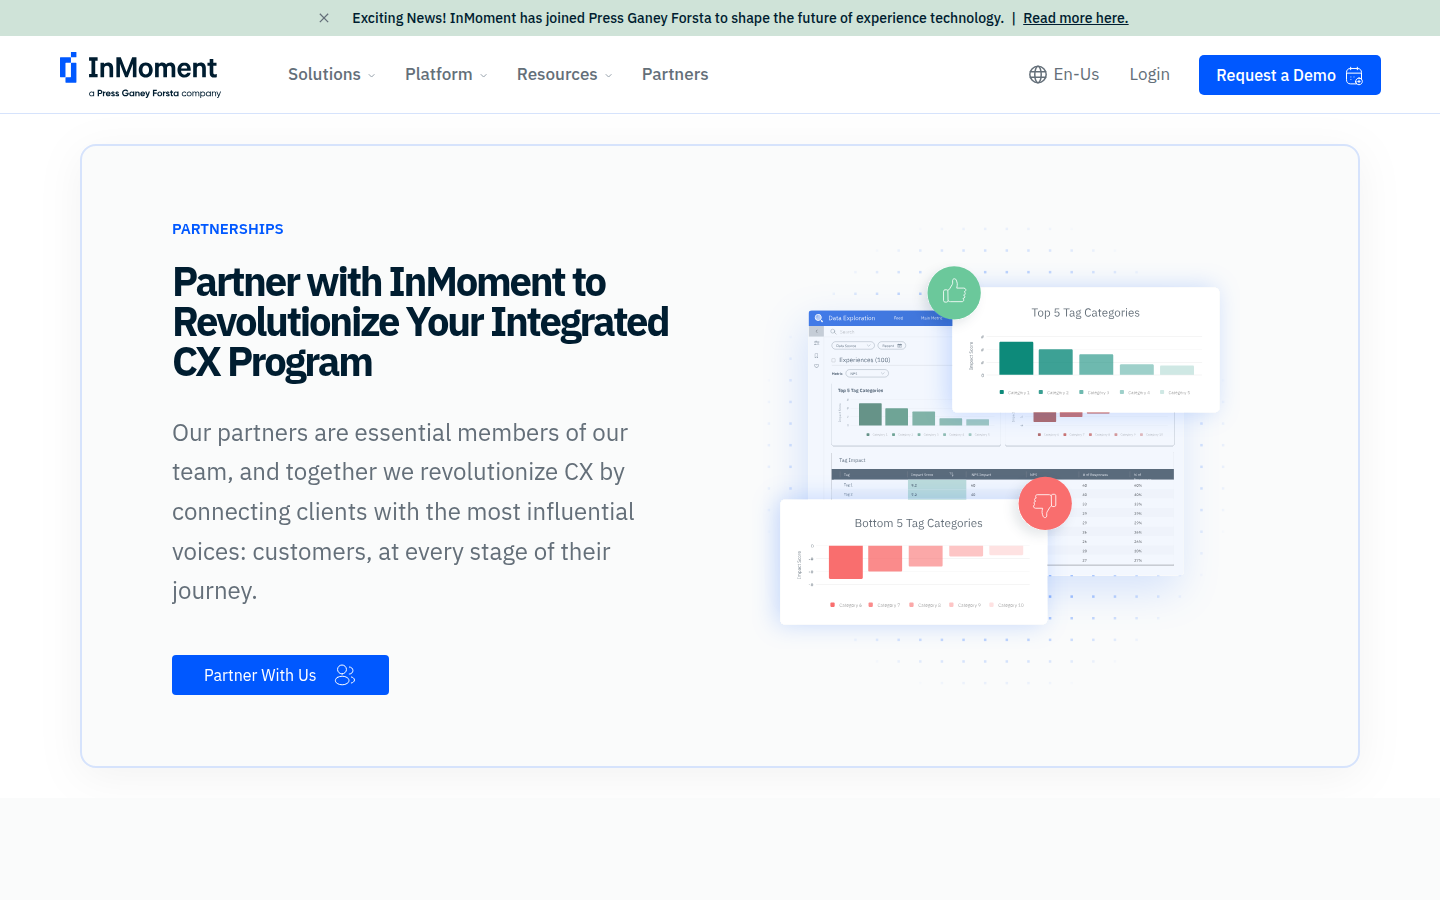Click the Request a Demo button label
The width and height of the screenshot is (1440, 900).
tap(1275, 76)
